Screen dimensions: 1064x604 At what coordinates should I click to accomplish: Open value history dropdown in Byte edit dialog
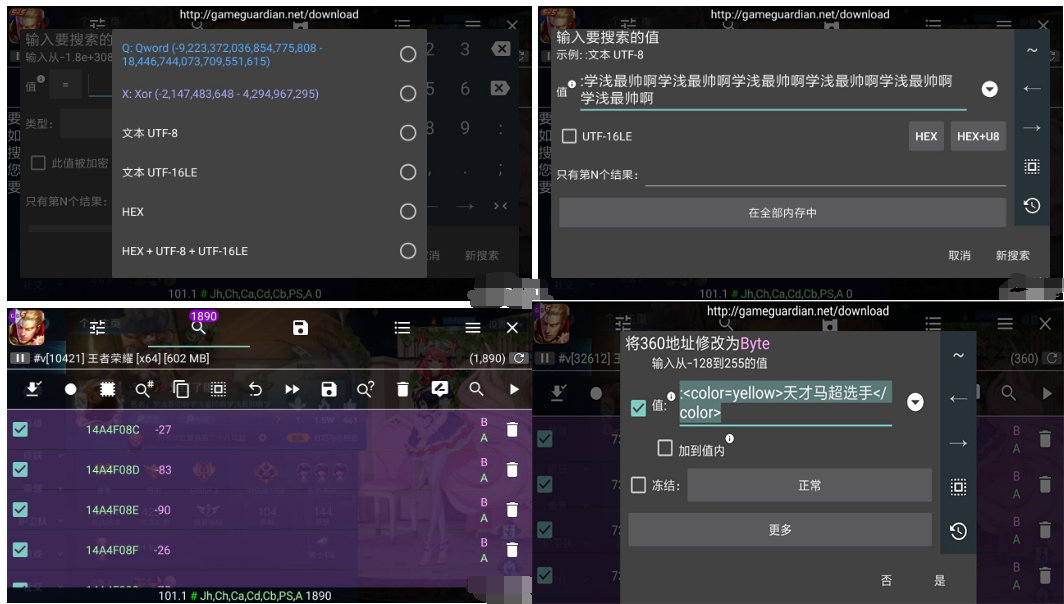(x=915, y=402)
